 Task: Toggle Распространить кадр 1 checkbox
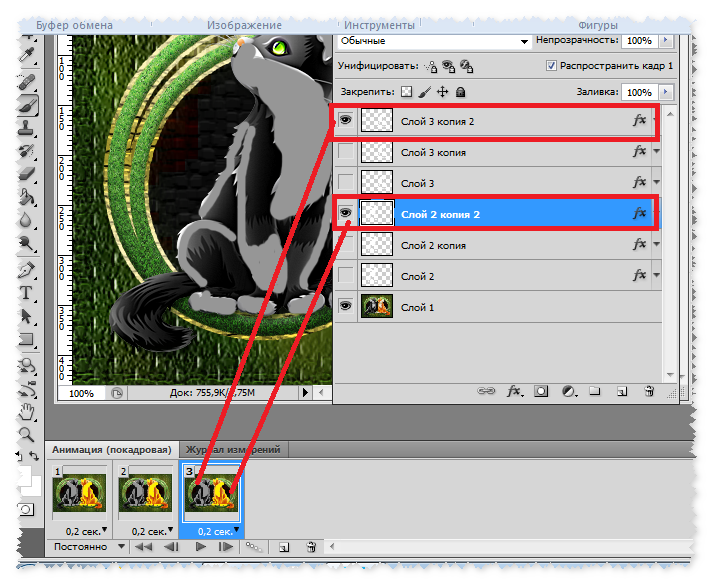551,66
